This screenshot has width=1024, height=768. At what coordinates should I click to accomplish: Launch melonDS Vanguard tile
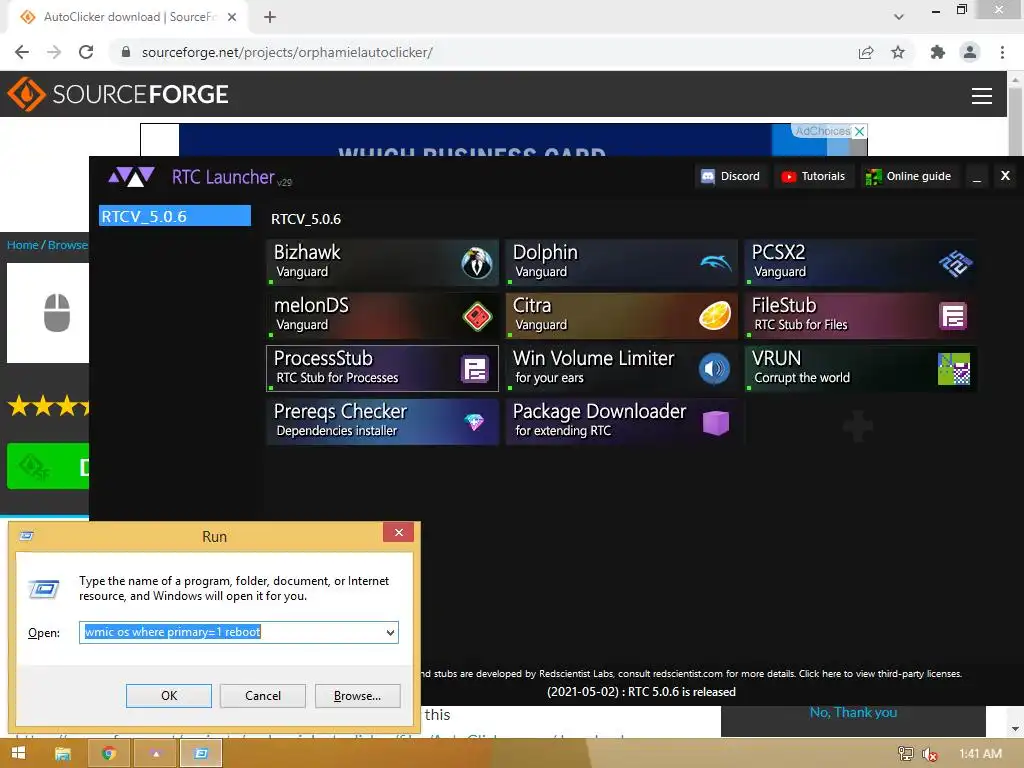(x=383, y=315)
